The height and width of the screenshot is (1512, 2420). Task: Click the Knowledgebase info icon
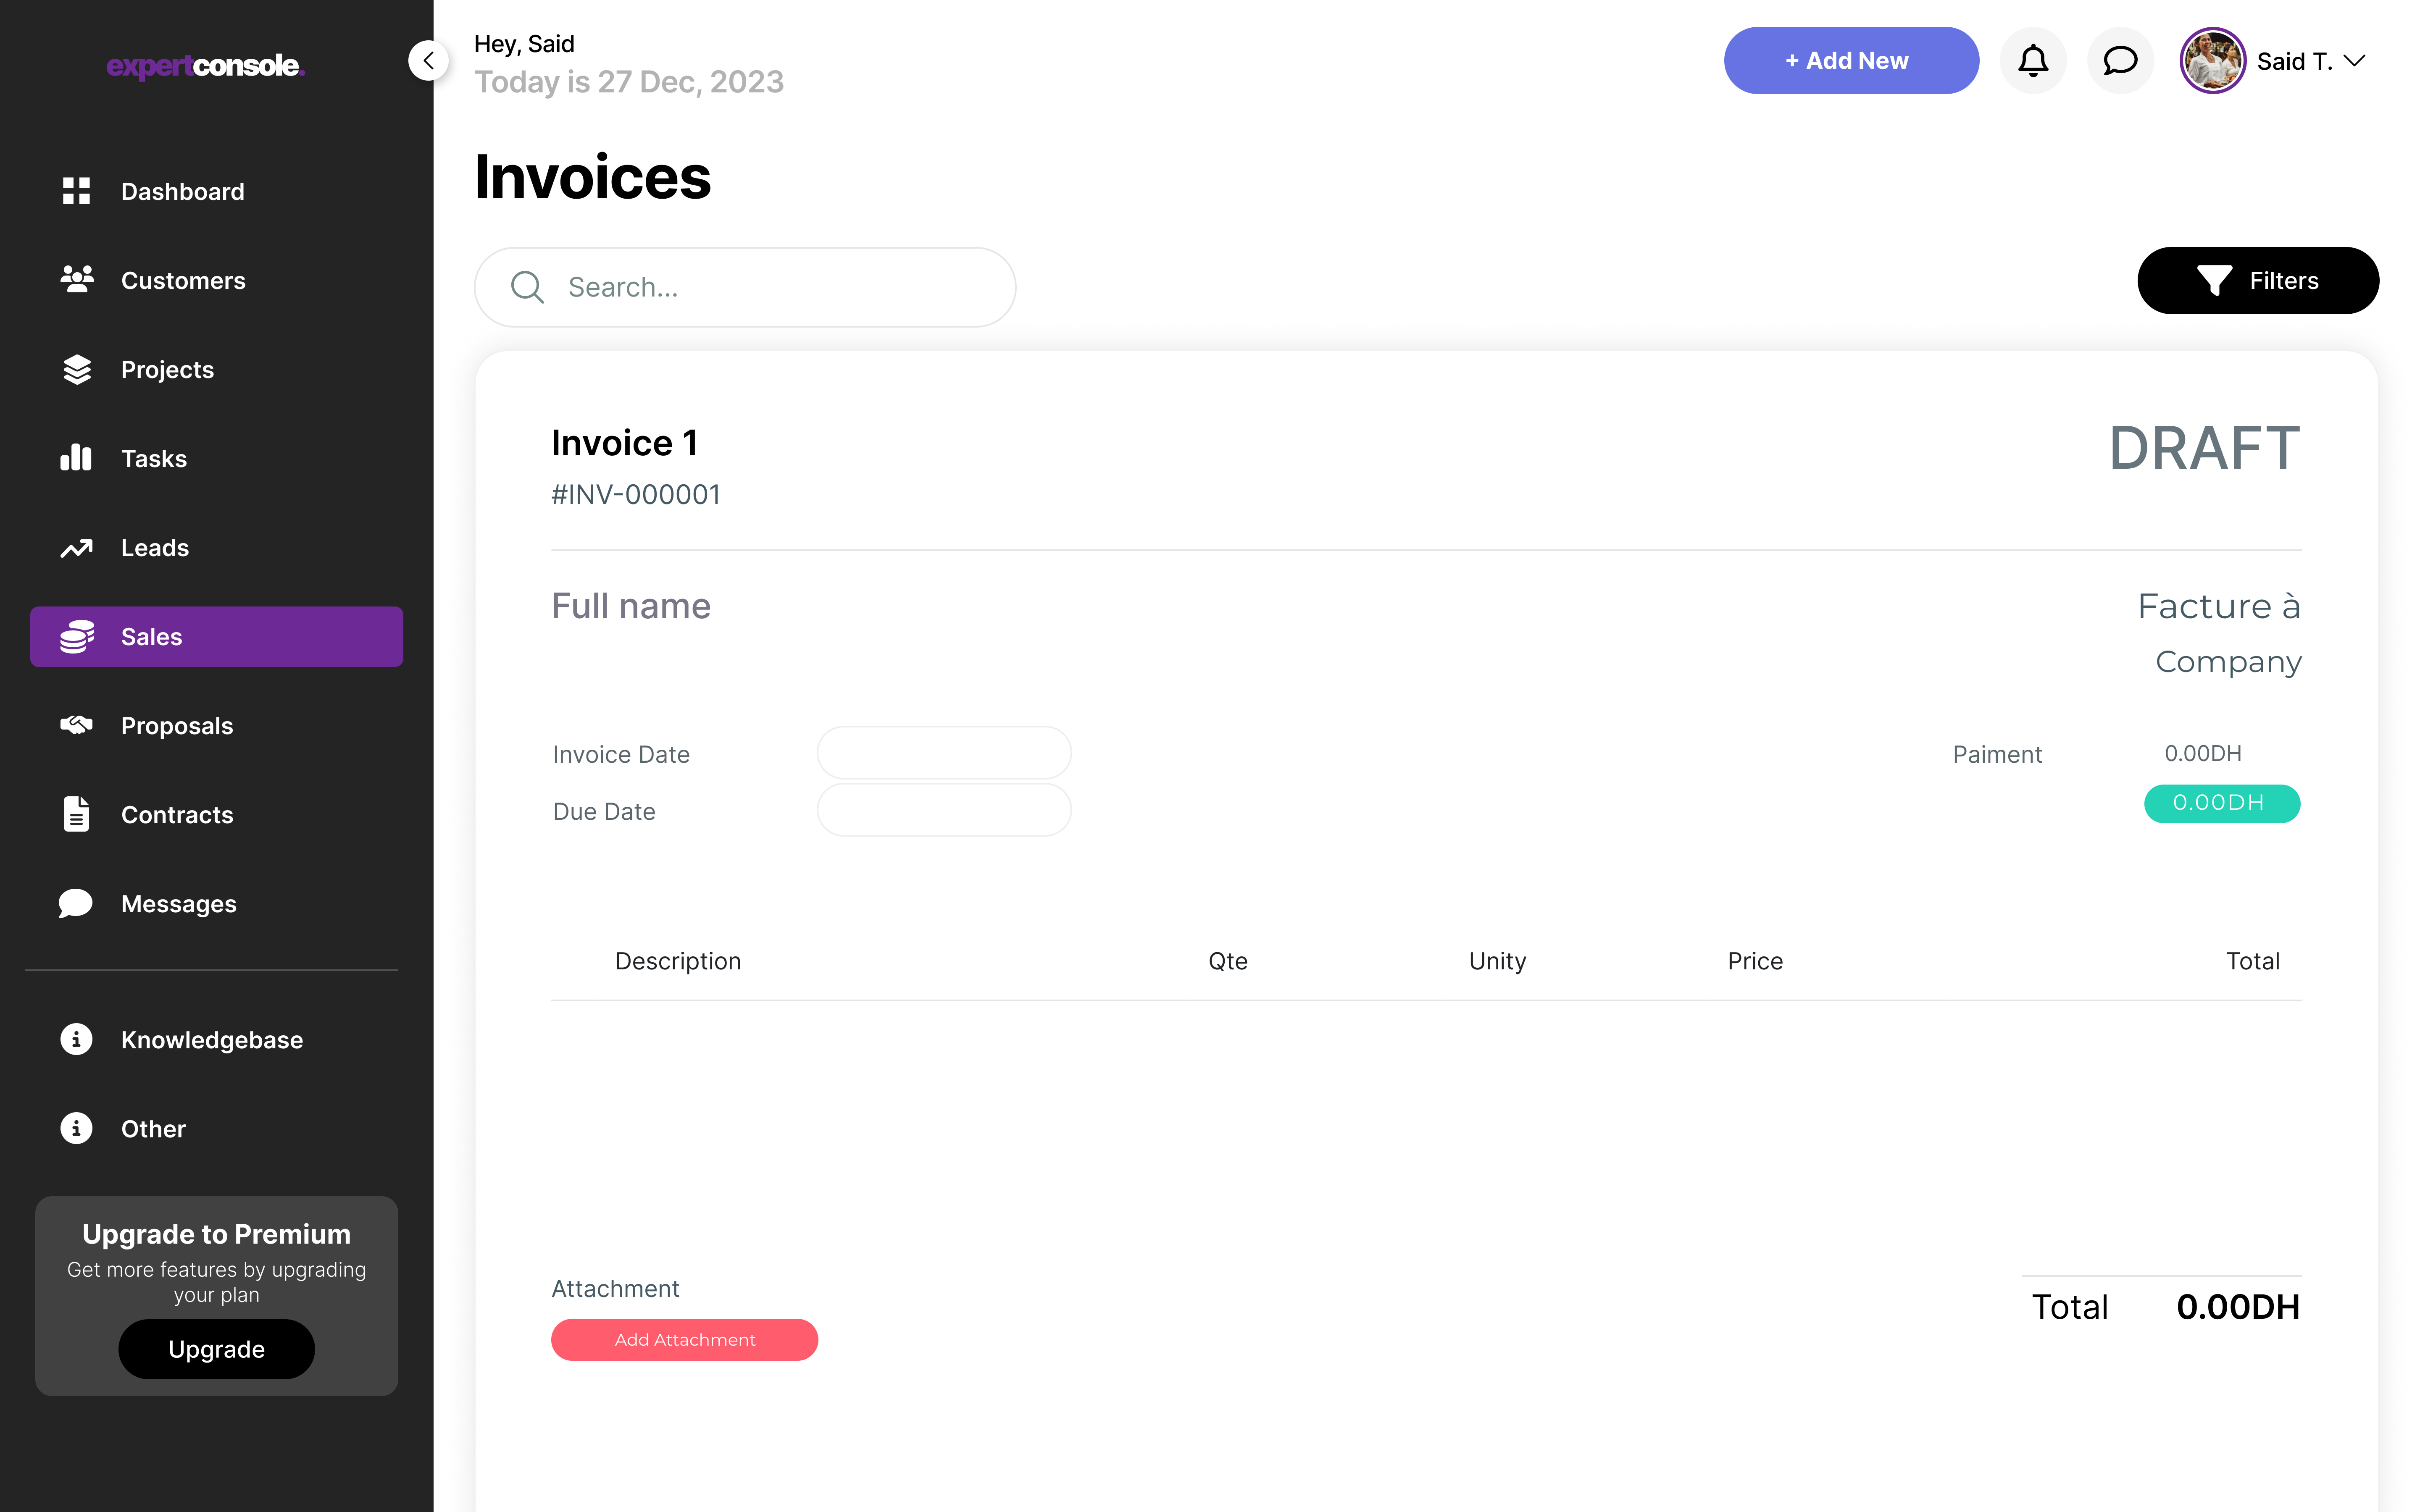coord(76,1039)
